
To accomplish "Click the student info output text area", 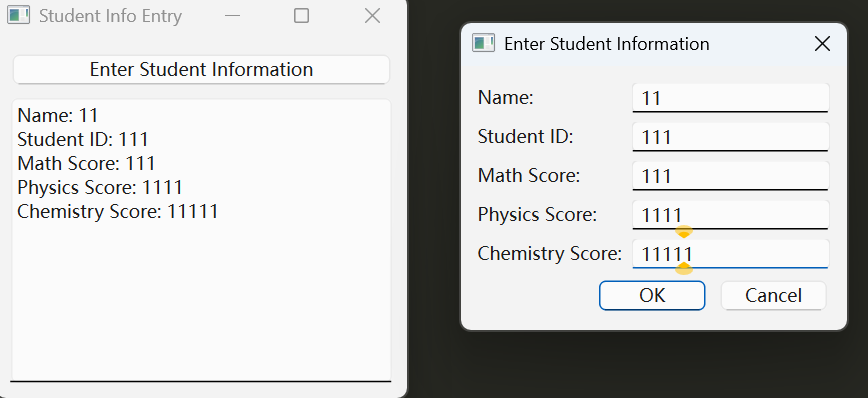I will pos(202,240).
